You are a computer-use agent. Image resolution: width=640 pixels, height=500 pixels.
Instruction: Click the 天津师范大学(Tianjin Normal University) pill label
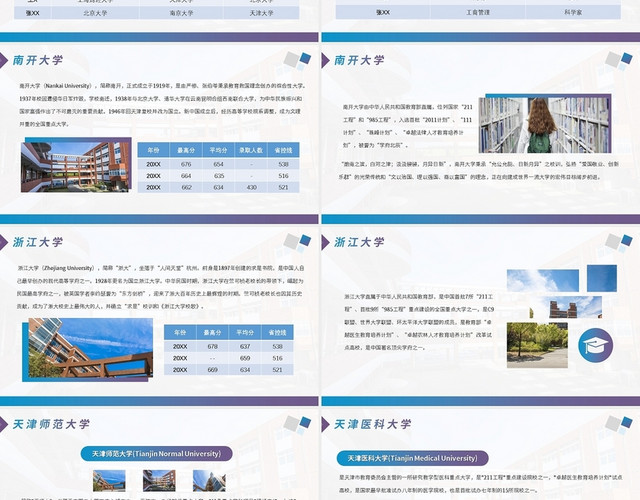pyautogui.click(x=156, y=453)
